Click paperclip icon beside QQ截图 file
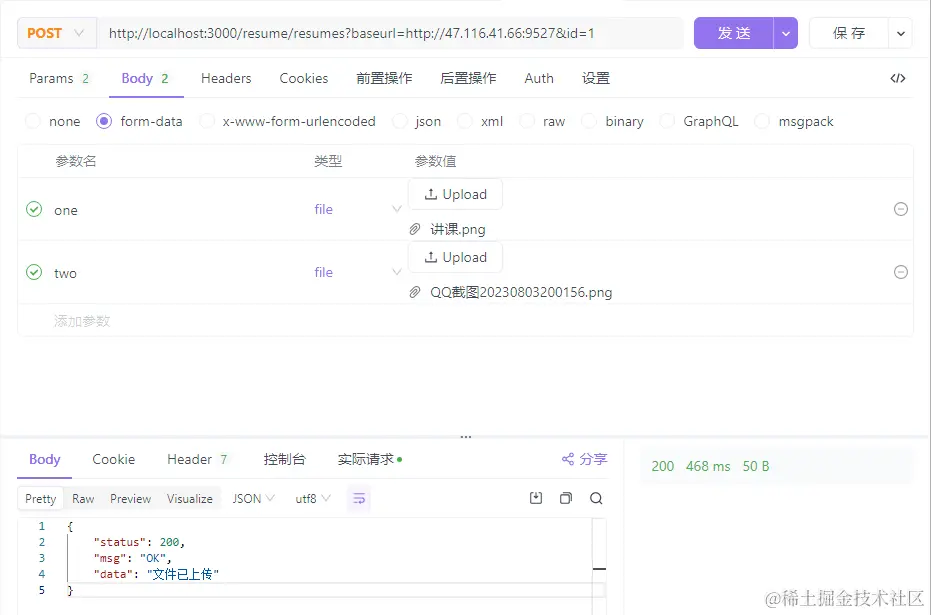The width and height of the screenshot is (931, 615). pyautogui.click(x=415, y=292)
